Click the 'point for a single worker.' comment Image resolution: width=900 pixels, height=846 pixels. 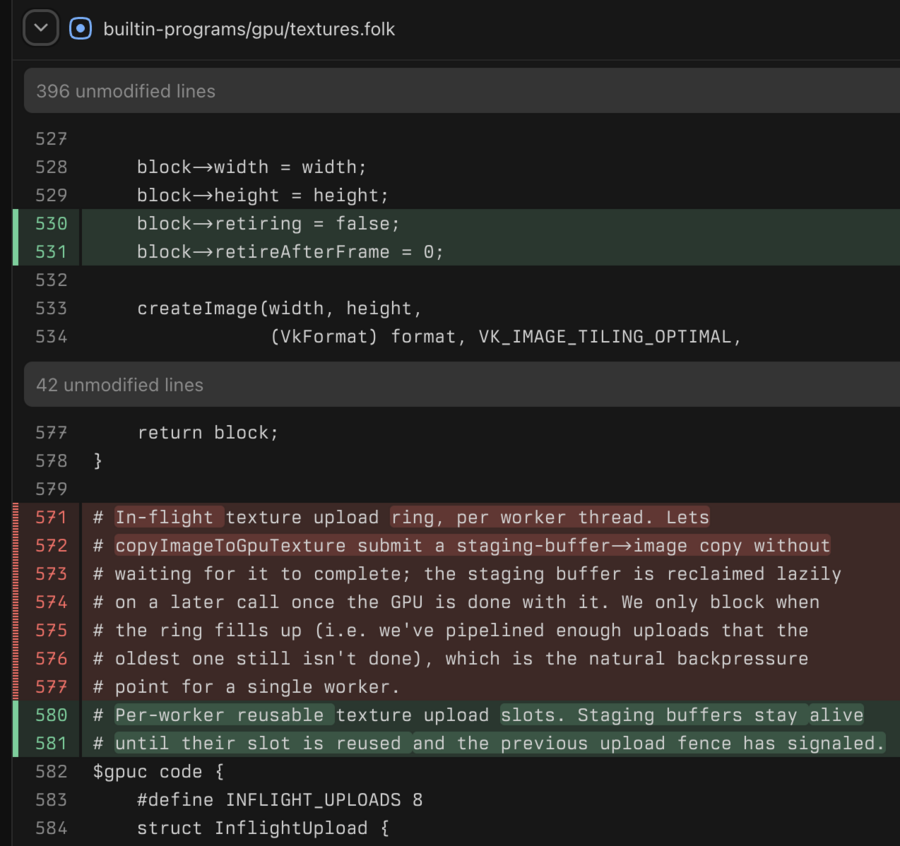point(257,686)
